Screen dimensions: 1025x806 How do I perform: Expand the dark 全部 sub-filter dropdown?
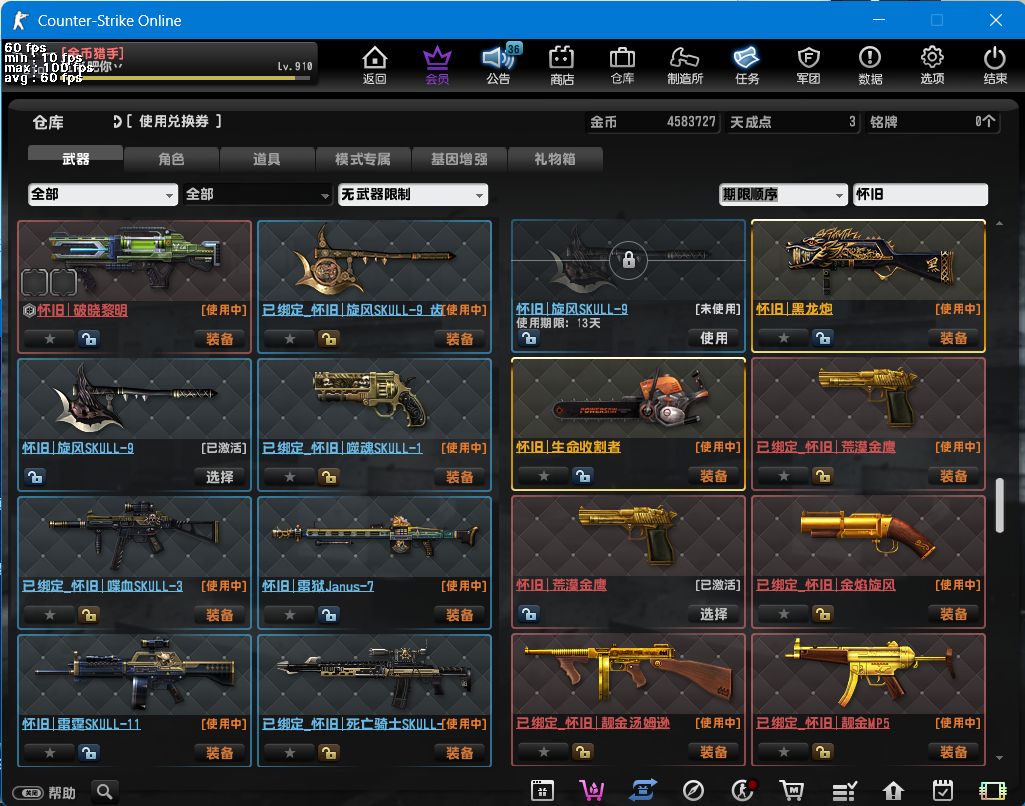pyautogui.click(x=258, y=195)
